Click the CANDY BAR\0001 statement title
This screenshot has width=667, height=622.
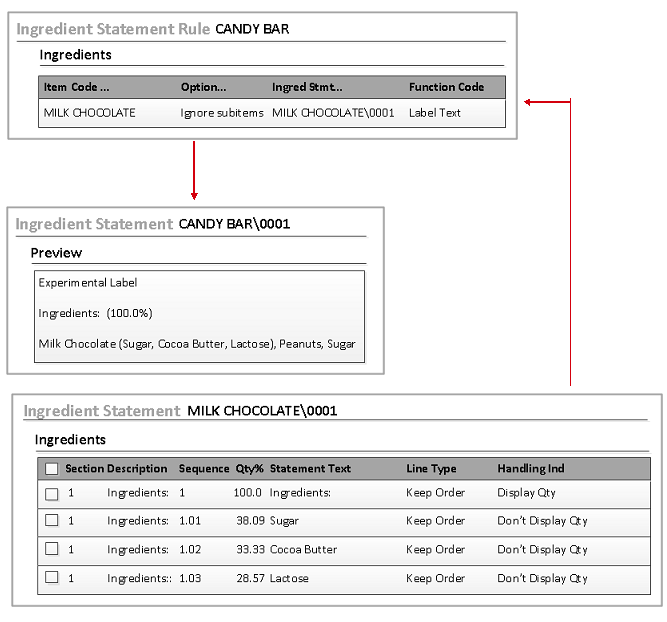click(234, 224)
